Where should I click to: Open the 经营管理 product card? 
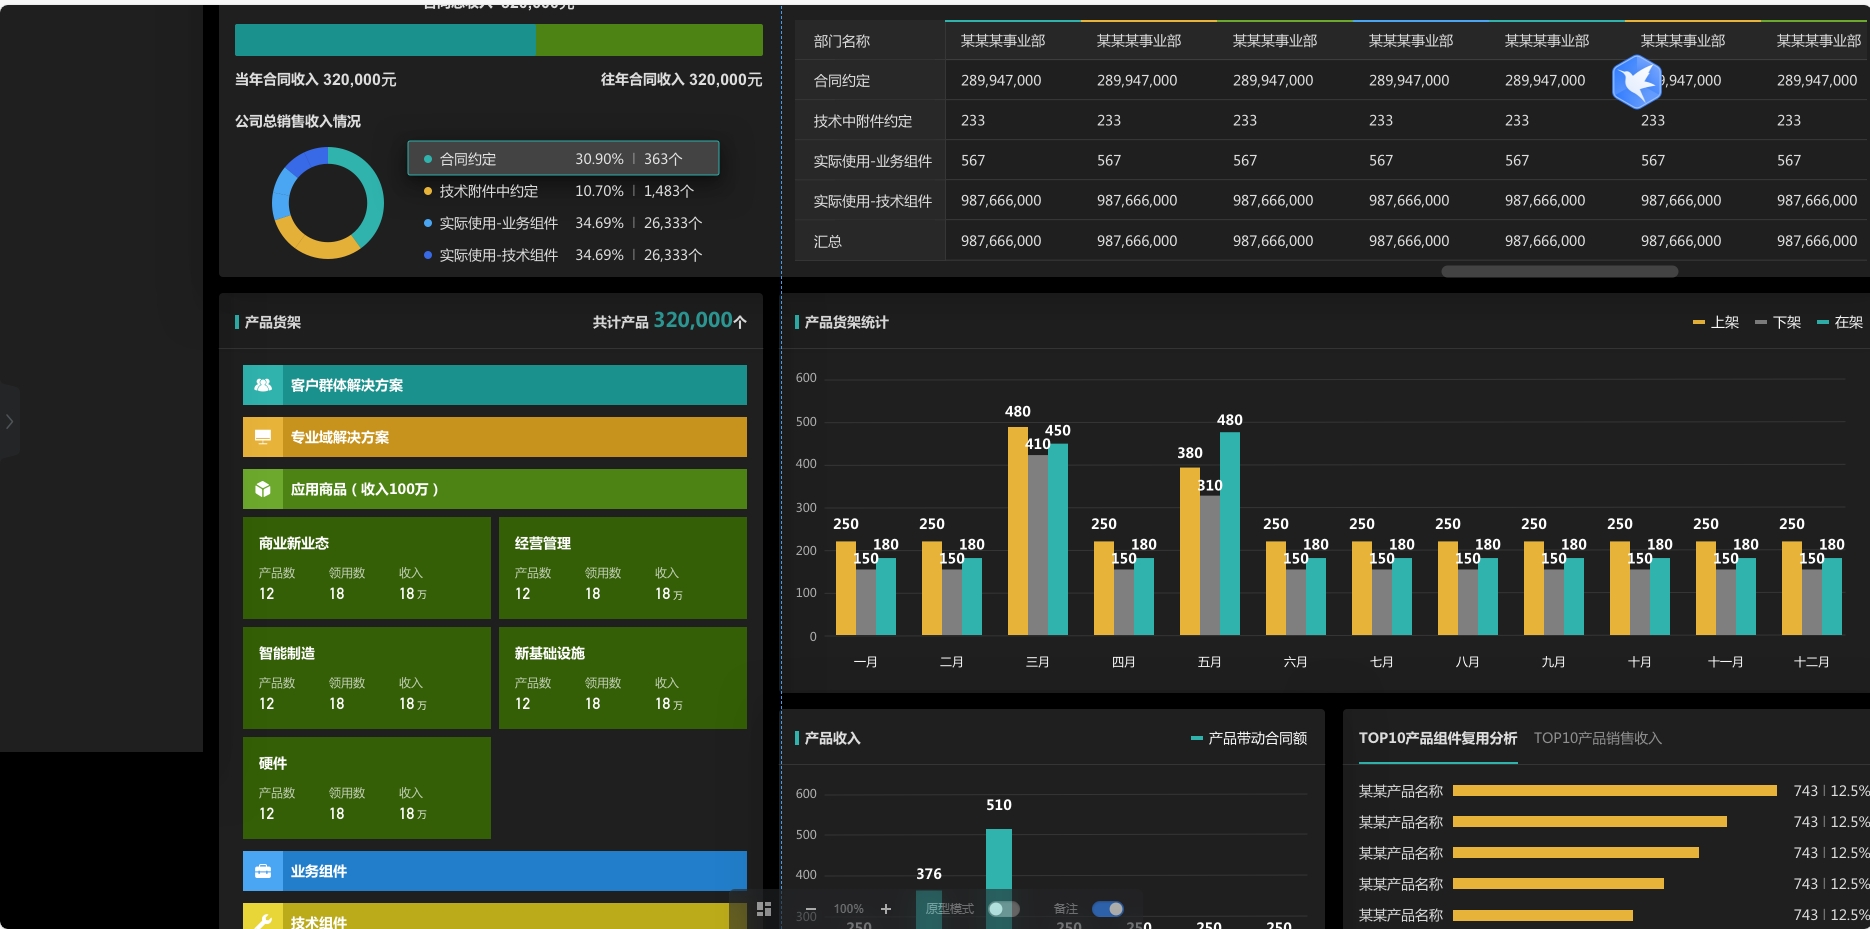pos(623,568)
